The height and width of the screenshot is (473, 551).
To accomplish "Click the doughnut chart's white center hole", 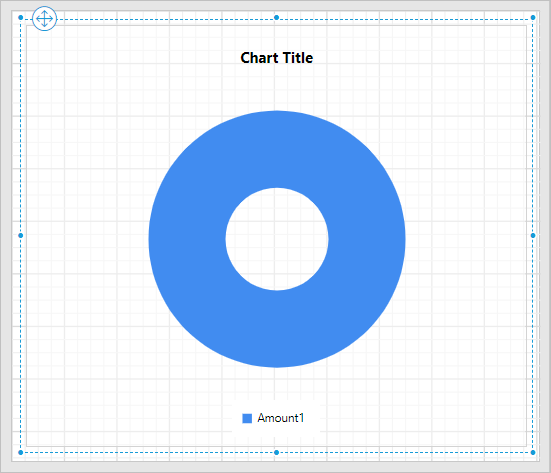I will 277,239.
